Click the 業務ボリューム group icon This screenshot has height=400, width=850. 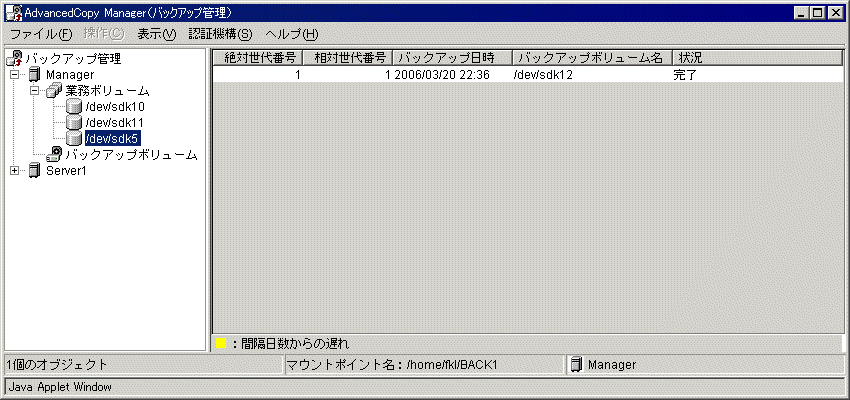click(55, 91)
